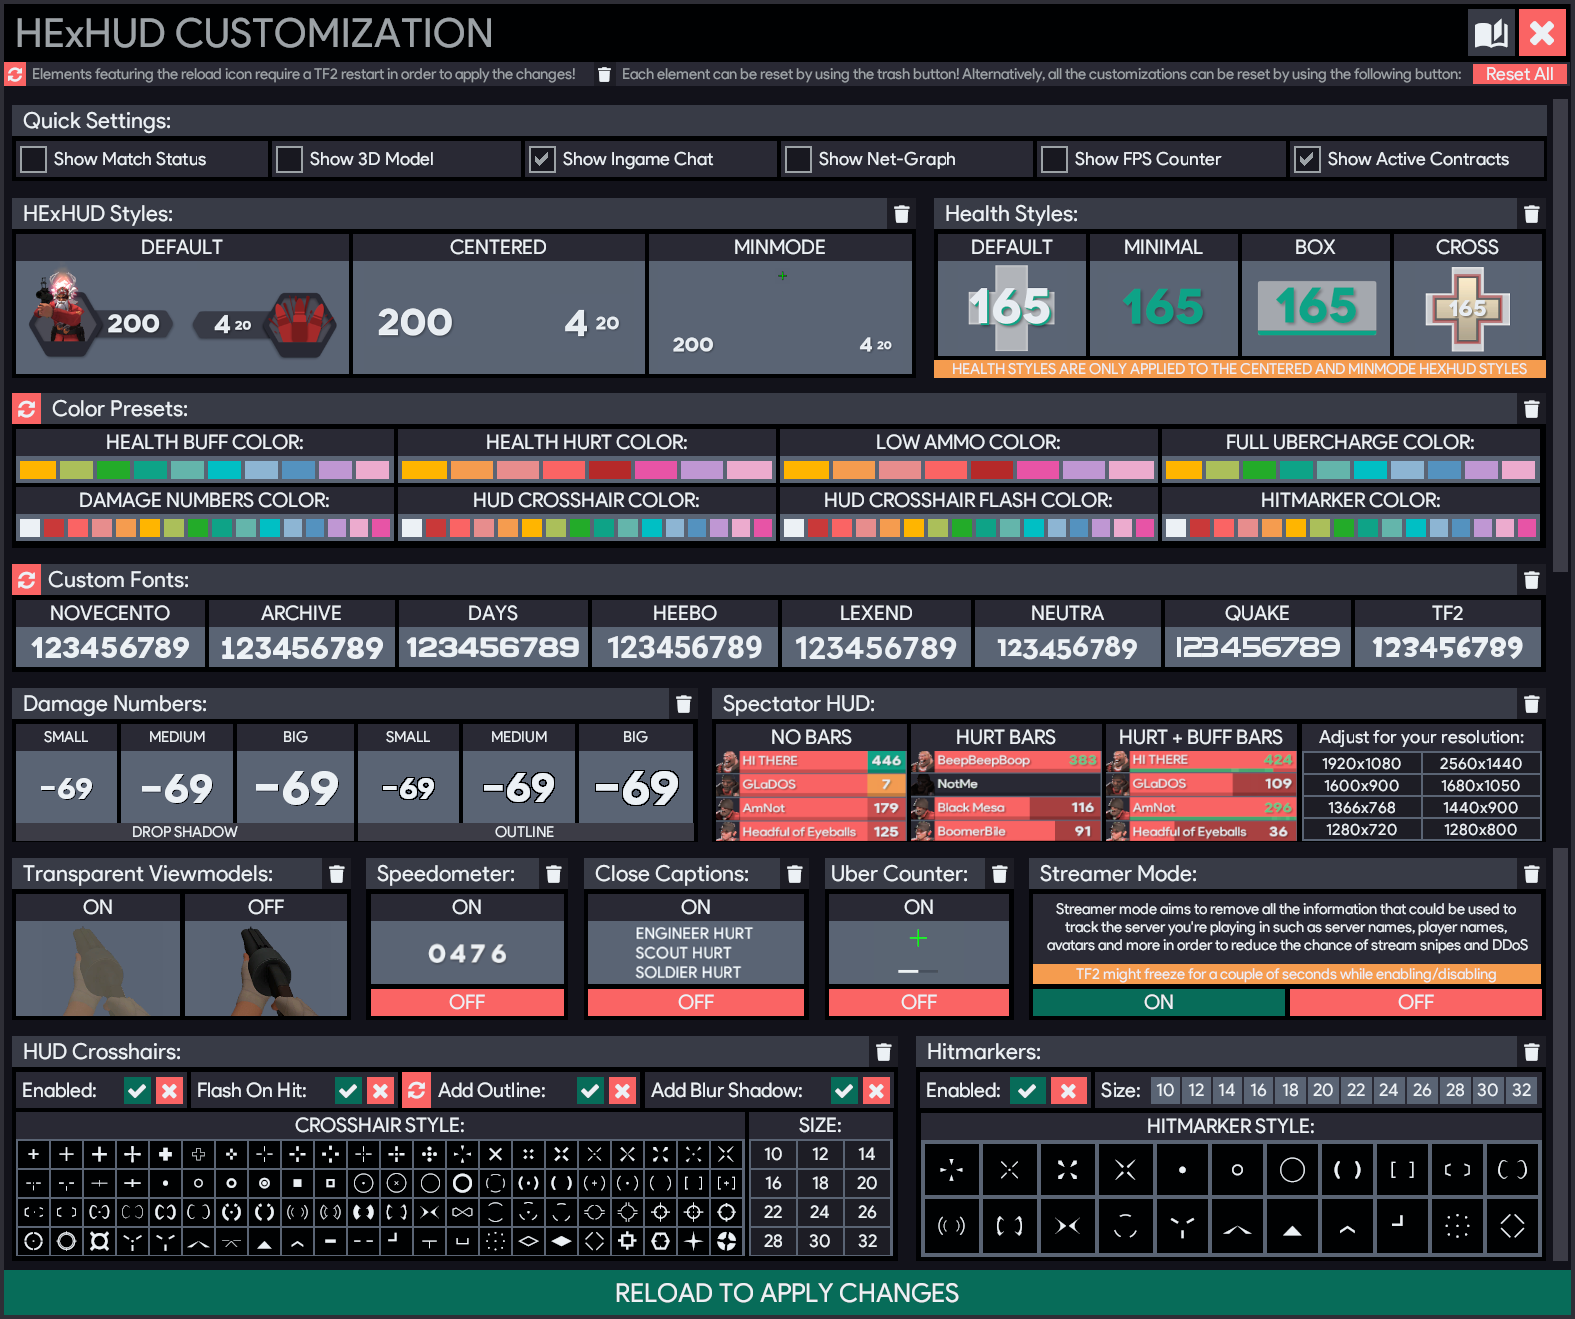Uncheck Show Active Contracts
Image resolution: width=1575 pixels, height=1319 pixels.
(x=1307, y=159)
